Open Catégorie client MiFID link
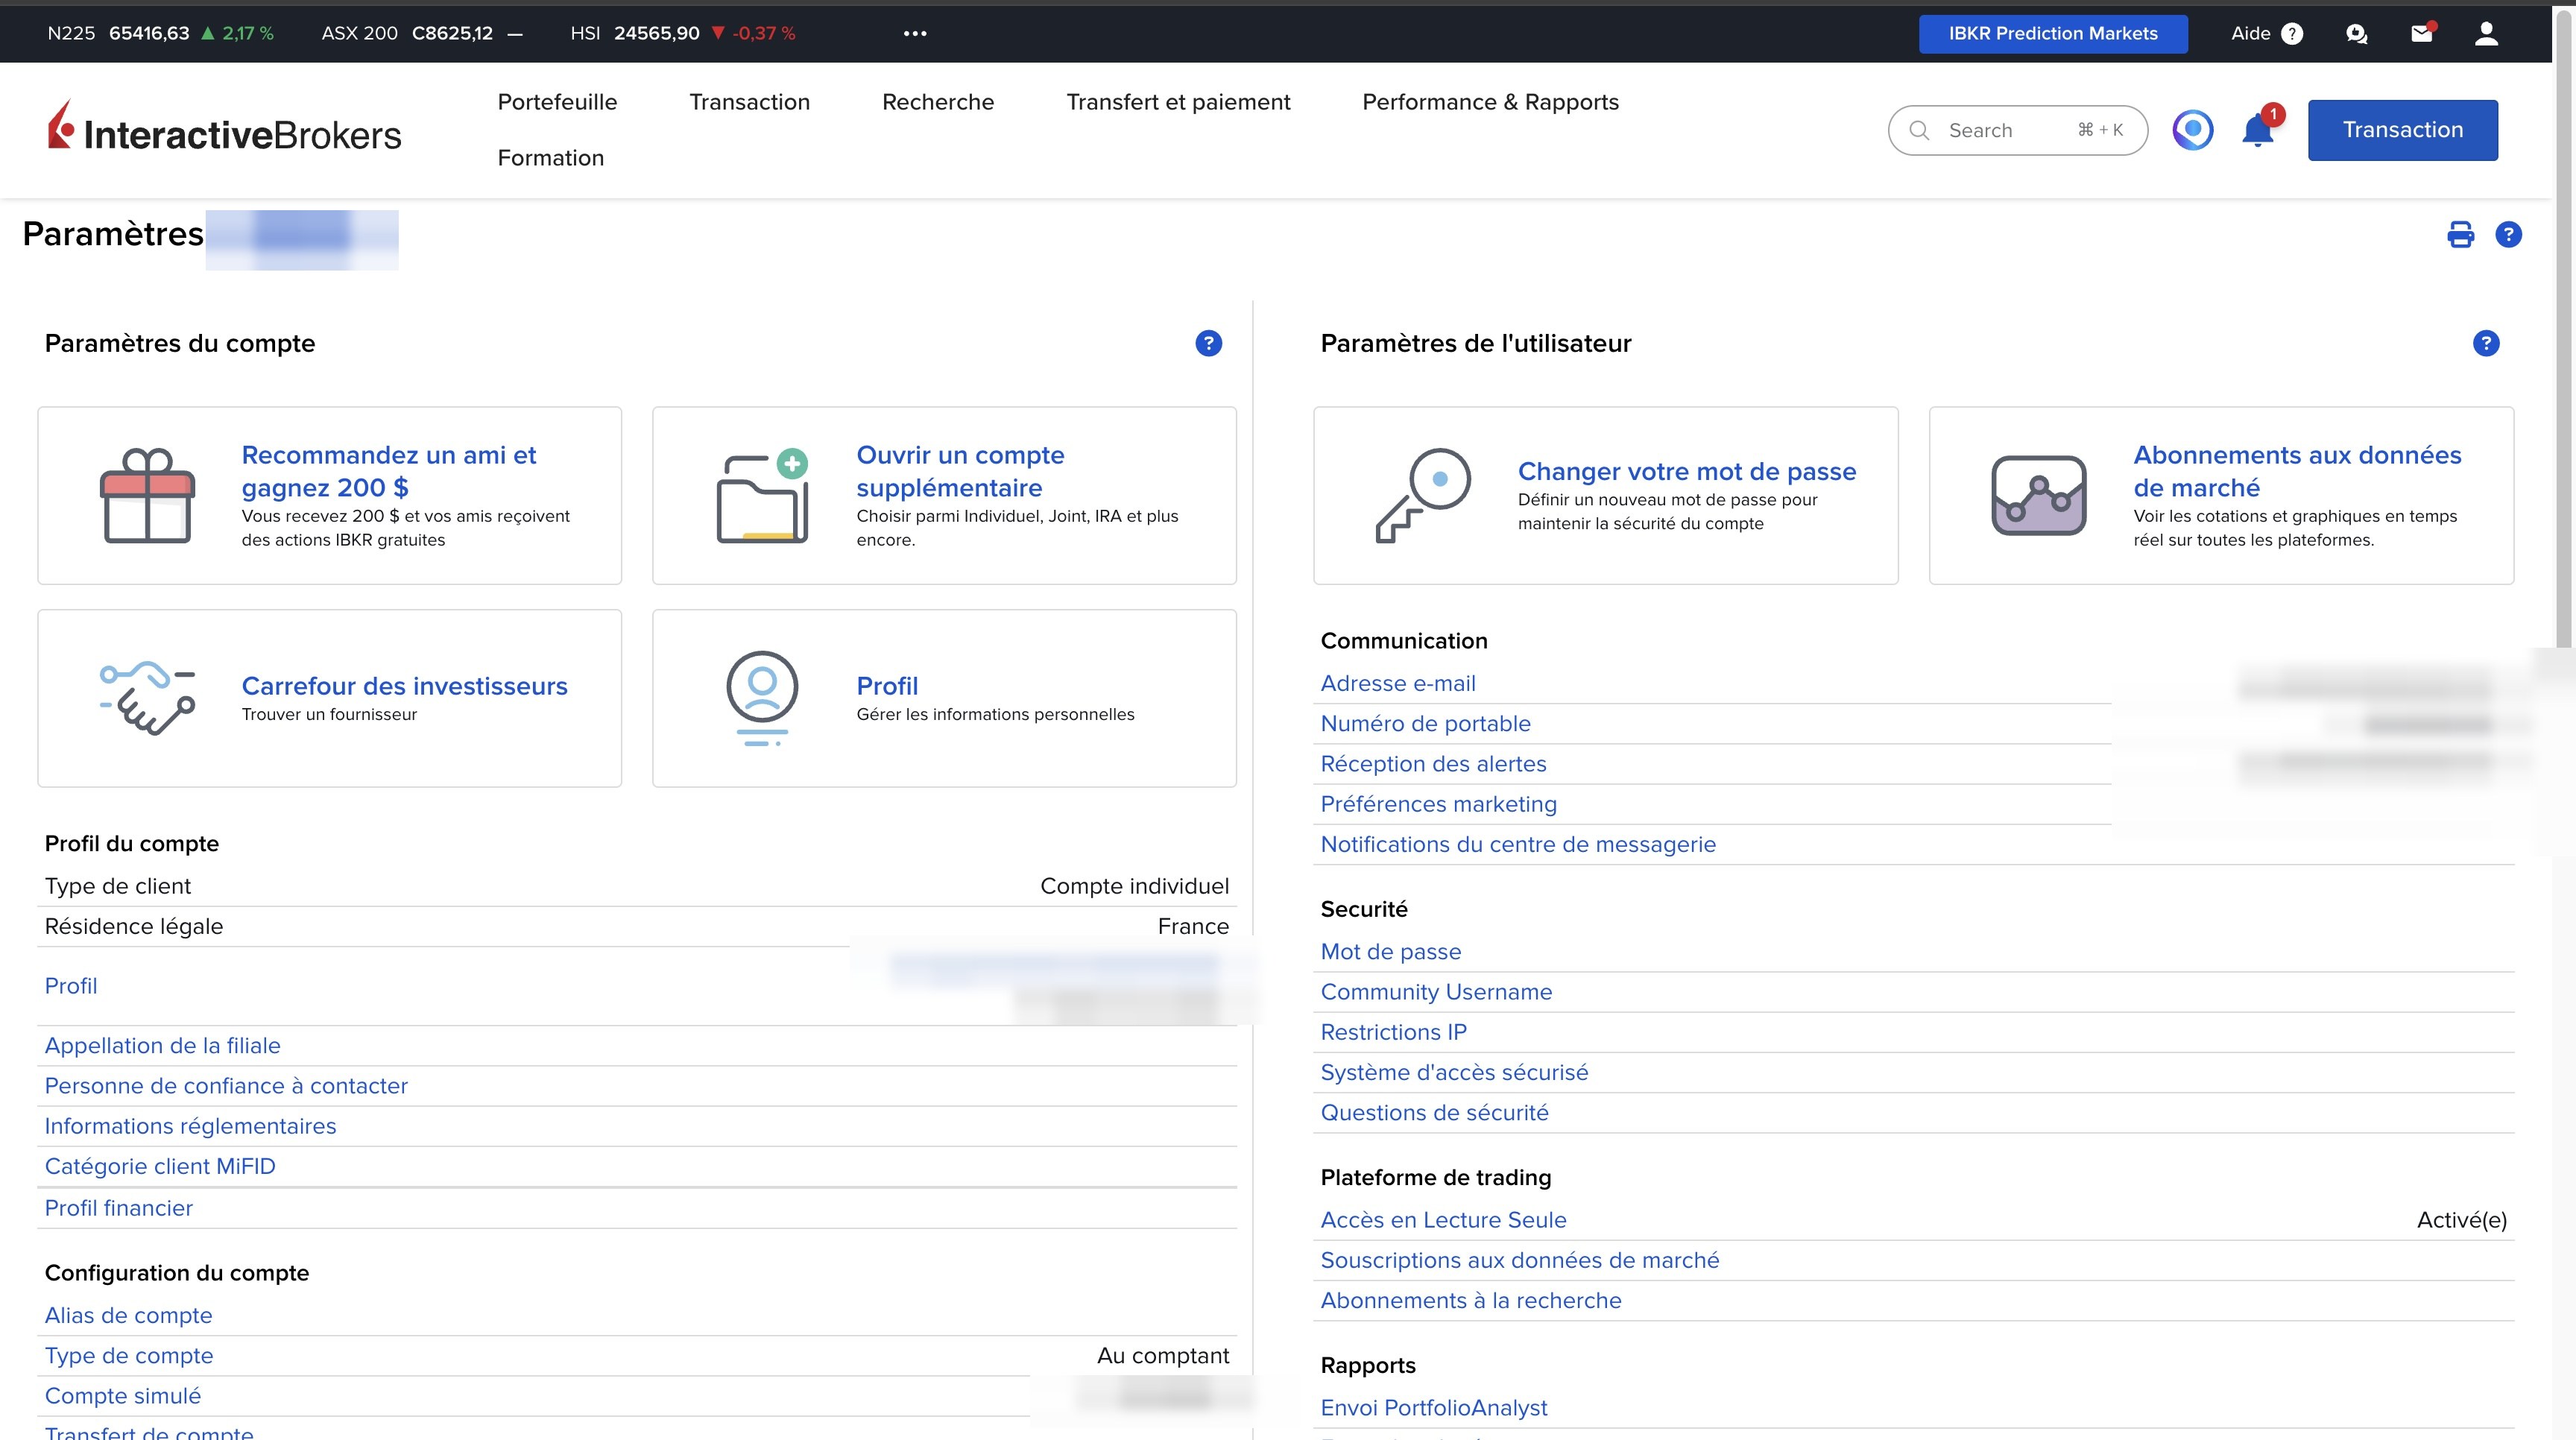Viewport: 2576px width, 1440px height. (160, 1166)
